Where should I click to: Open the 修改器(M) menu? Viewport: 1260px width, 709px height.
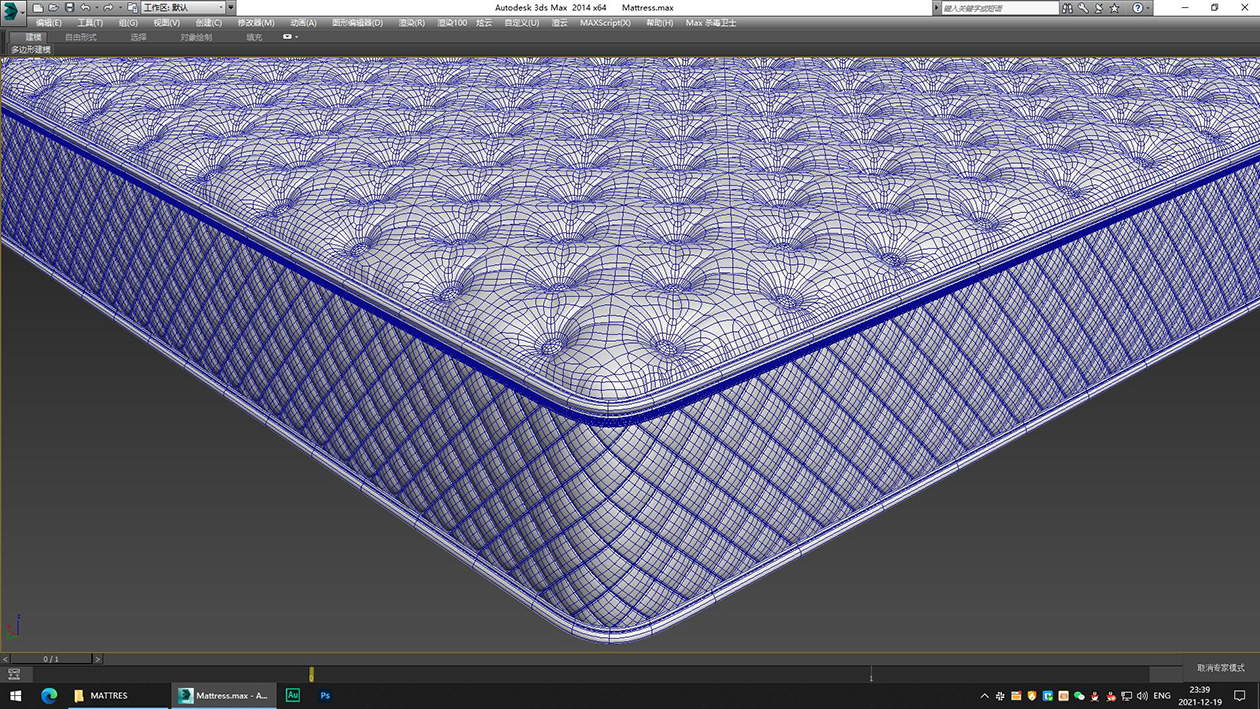point(256,23)
